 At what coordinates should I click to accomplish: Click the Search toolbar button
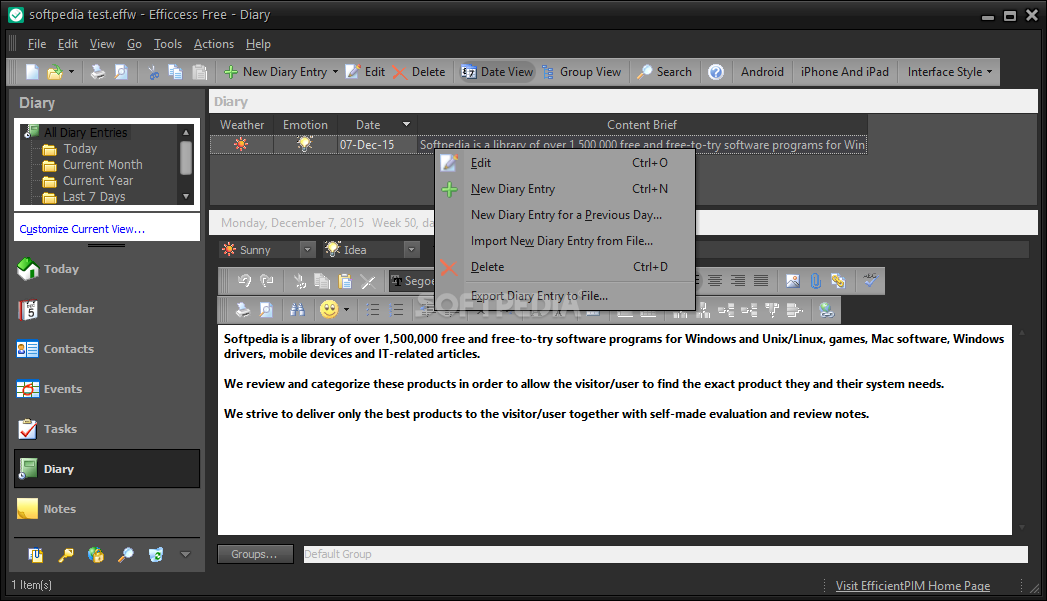pyautogui.click(x=664, y=71)
